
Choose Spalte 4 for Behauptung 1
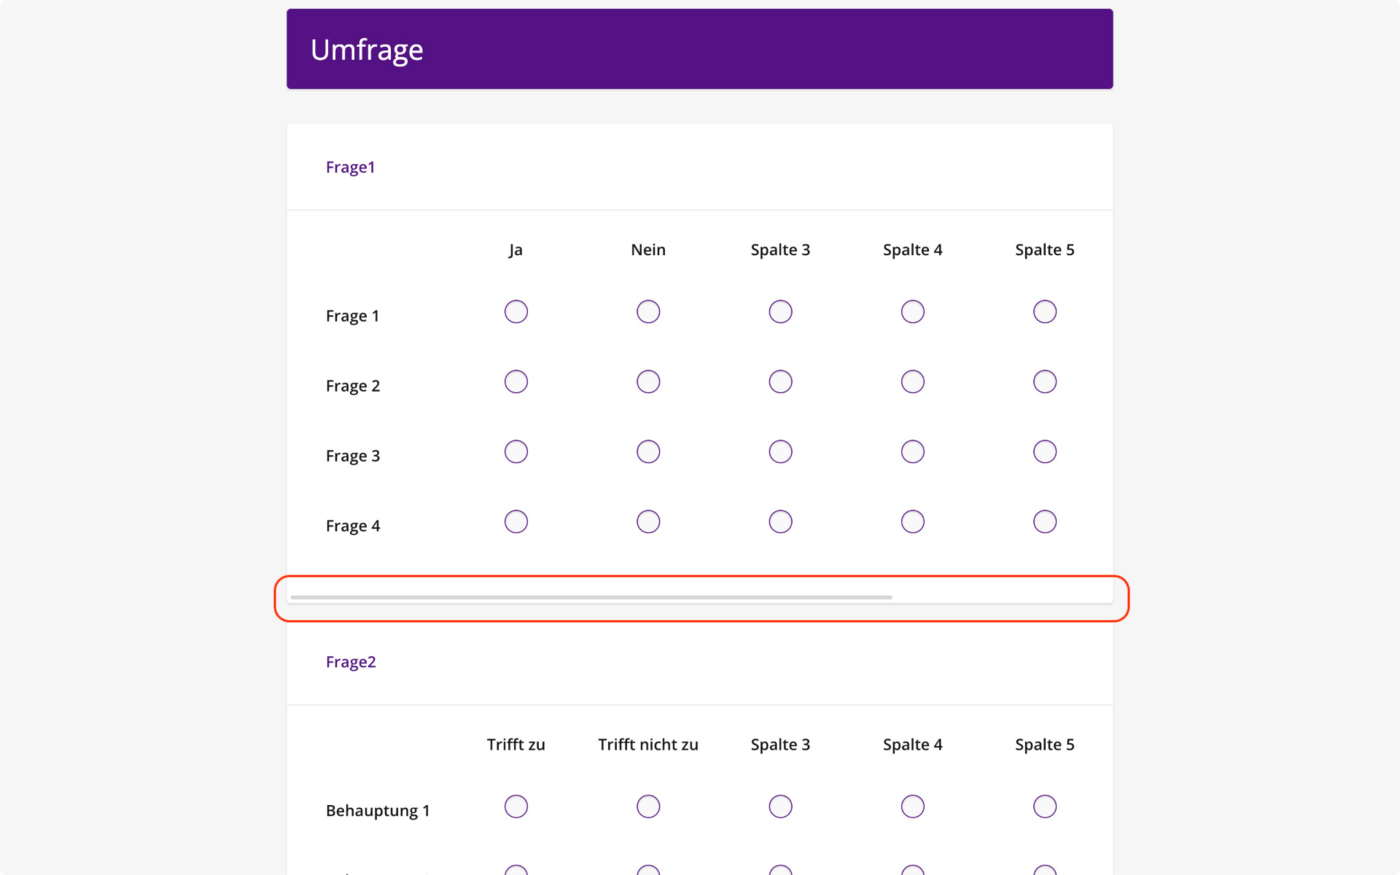(912, 806)
